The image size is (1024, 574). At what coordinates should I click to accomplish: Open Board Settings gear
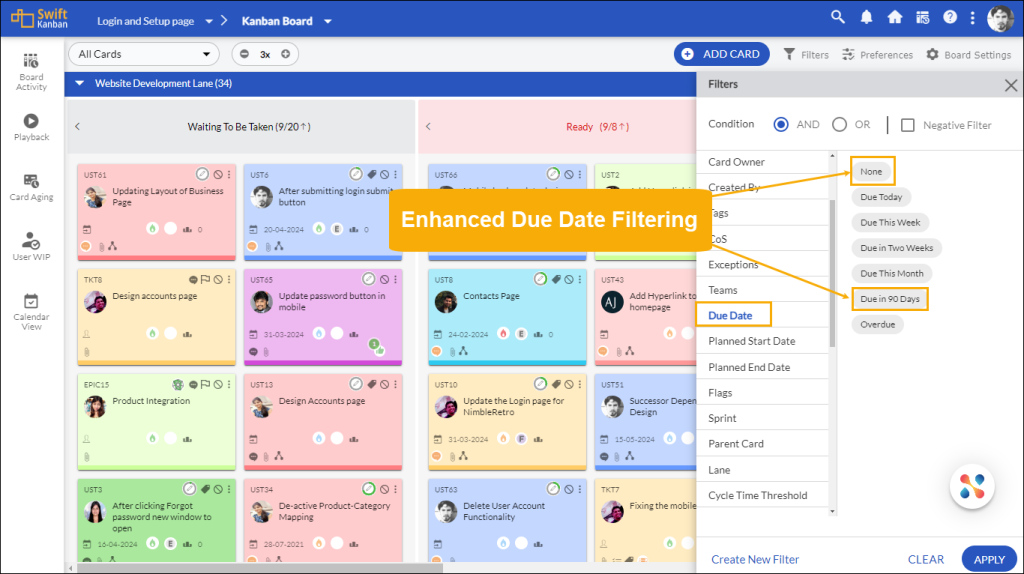click(968, 54)
